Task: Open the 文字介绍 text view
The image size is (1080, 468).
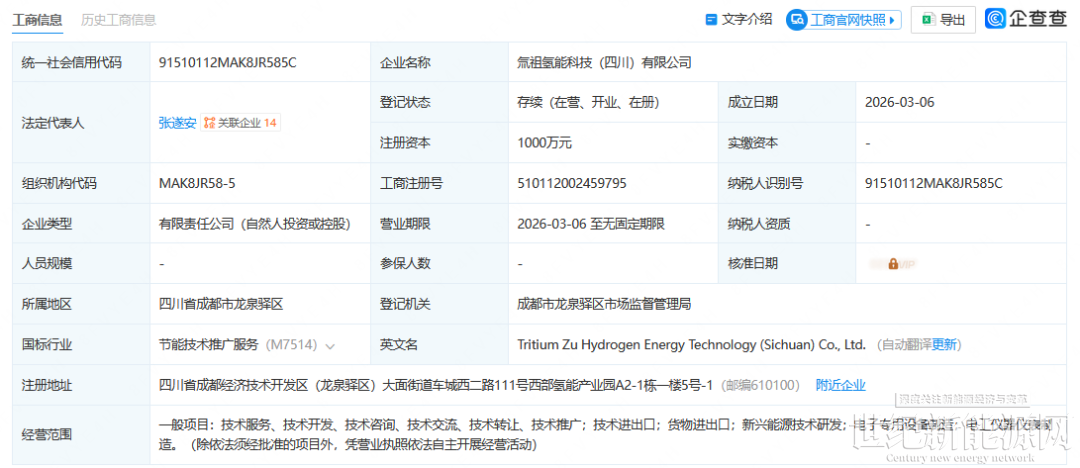Action: point(746,19)
